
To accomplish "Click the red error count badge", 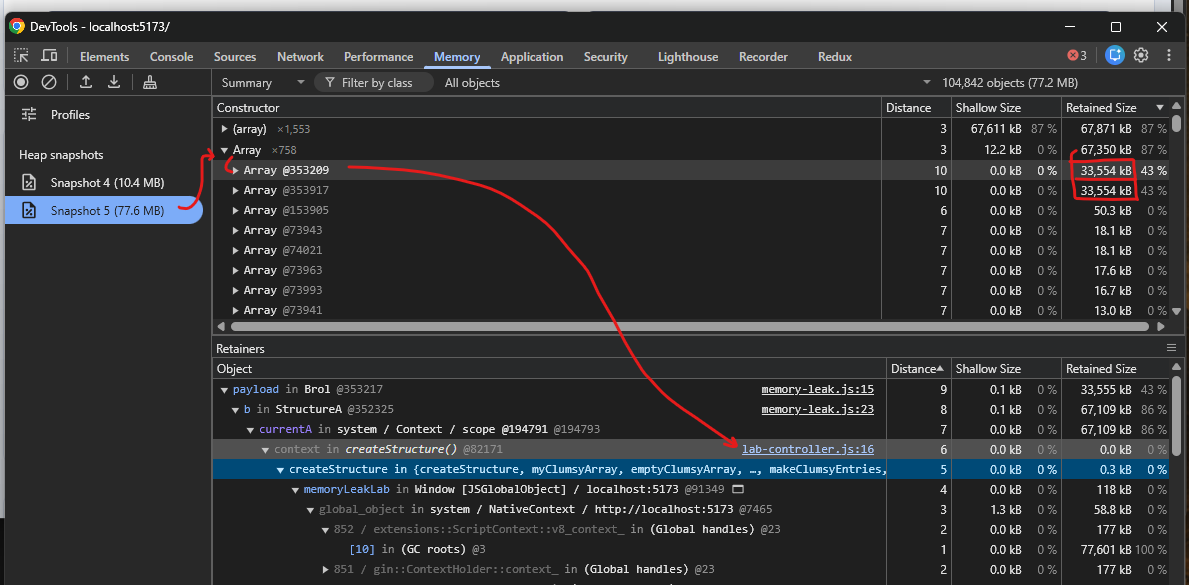I will point(1077,55).
